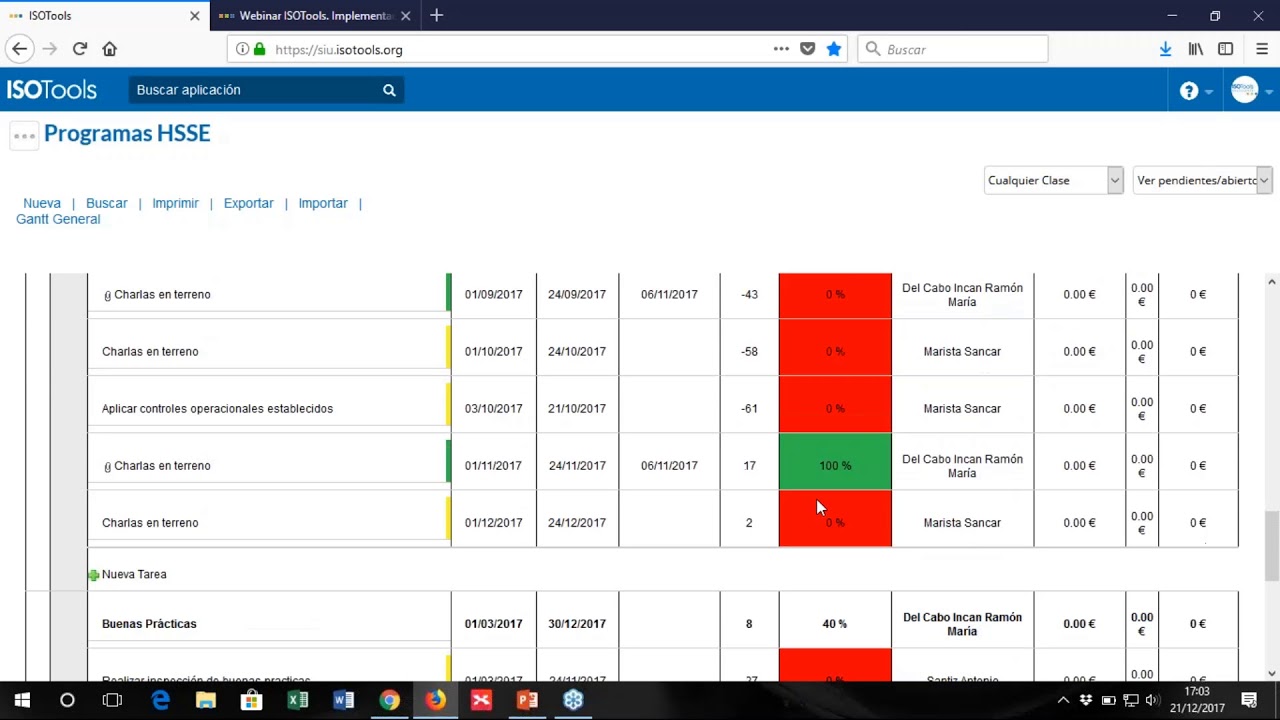Open the user profile avatar menu

coord(1244,90)
